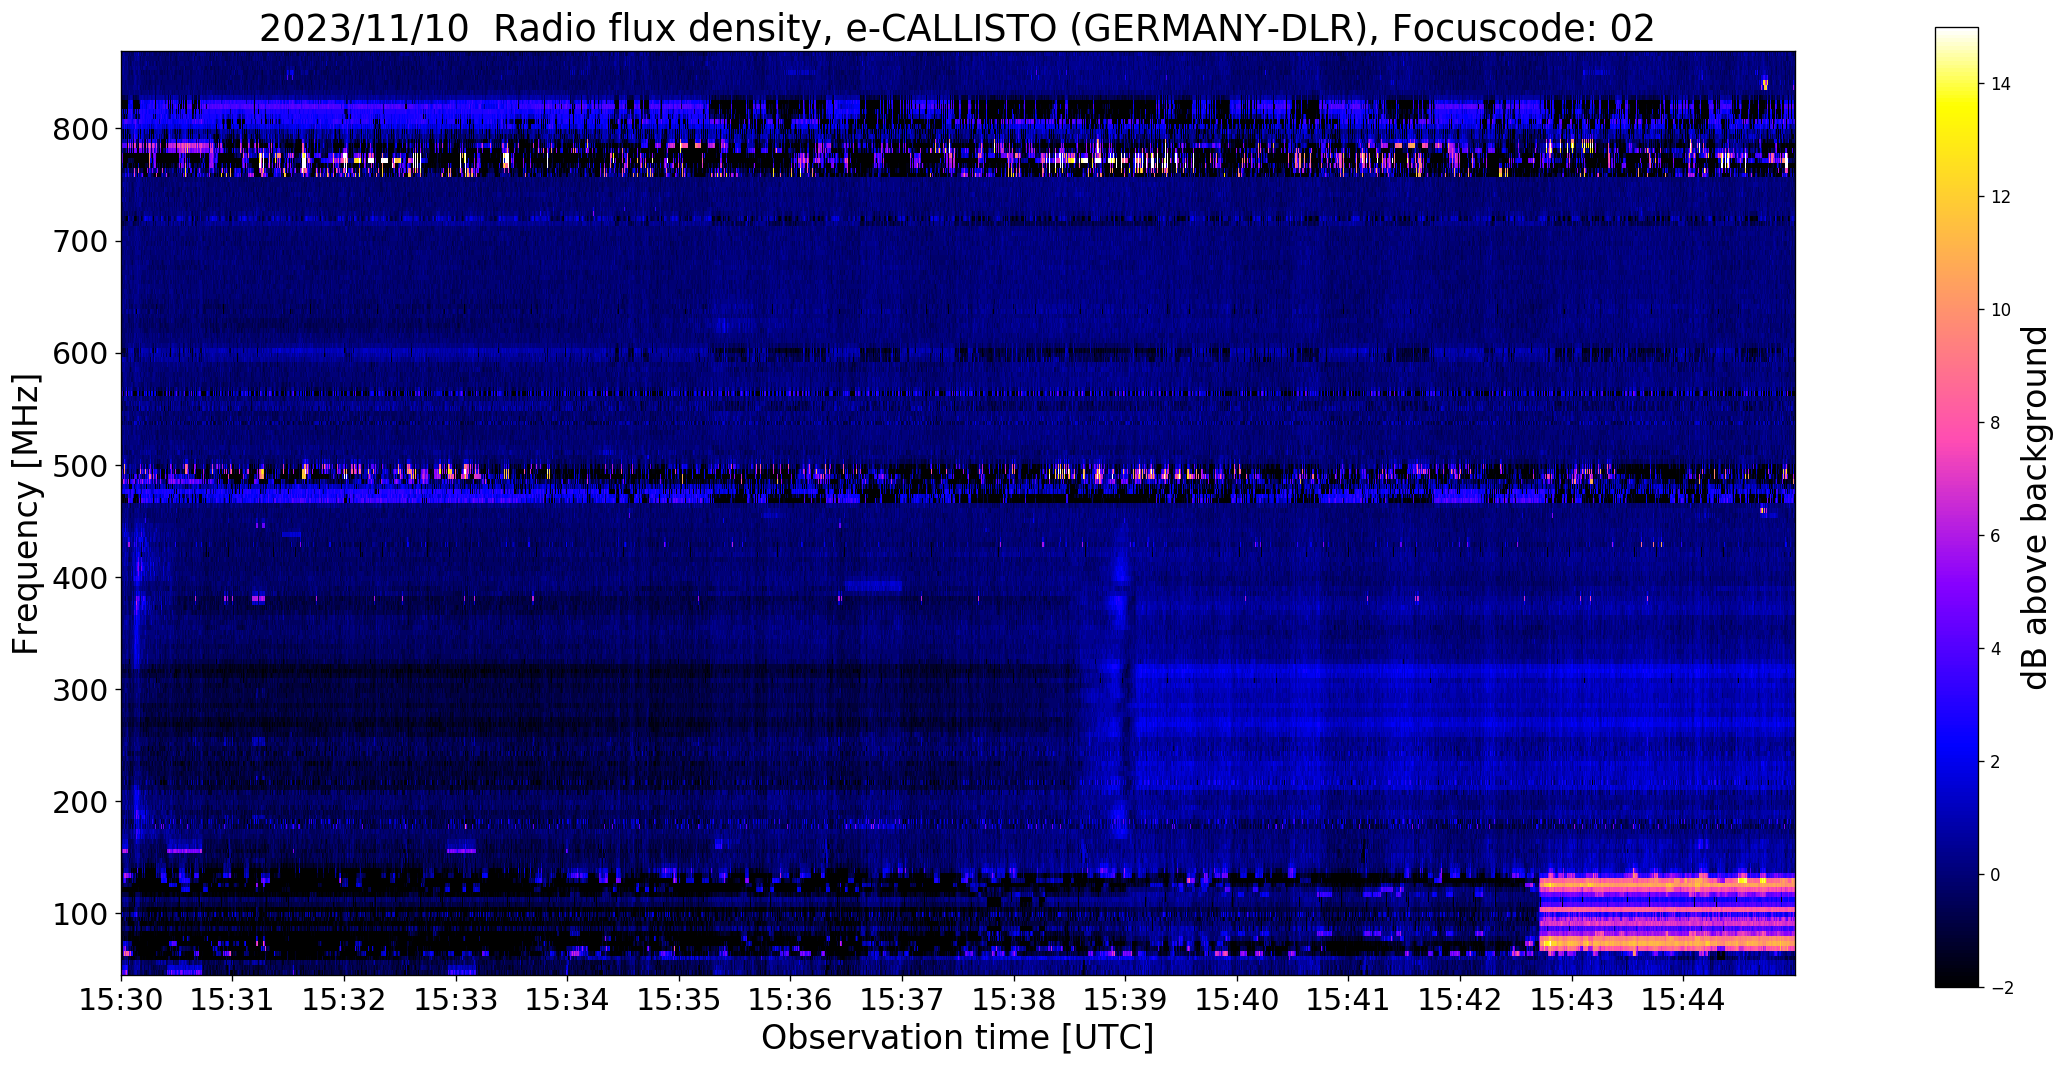Click the colorbar tick label −2

pyautogui.click(x=2001, y=988)
